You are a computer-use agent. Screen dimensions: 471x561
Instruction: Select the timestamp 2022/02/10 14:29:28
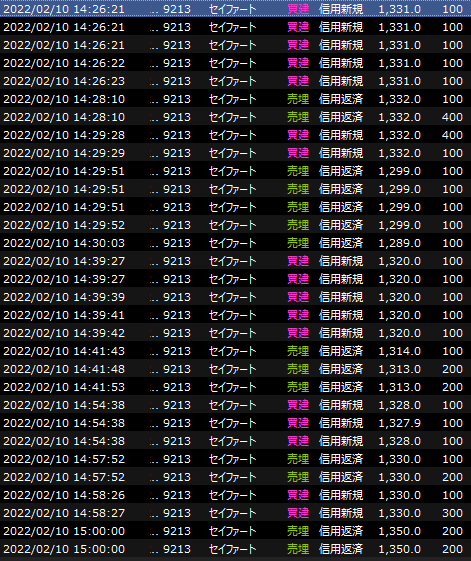(x=64, y=135)
